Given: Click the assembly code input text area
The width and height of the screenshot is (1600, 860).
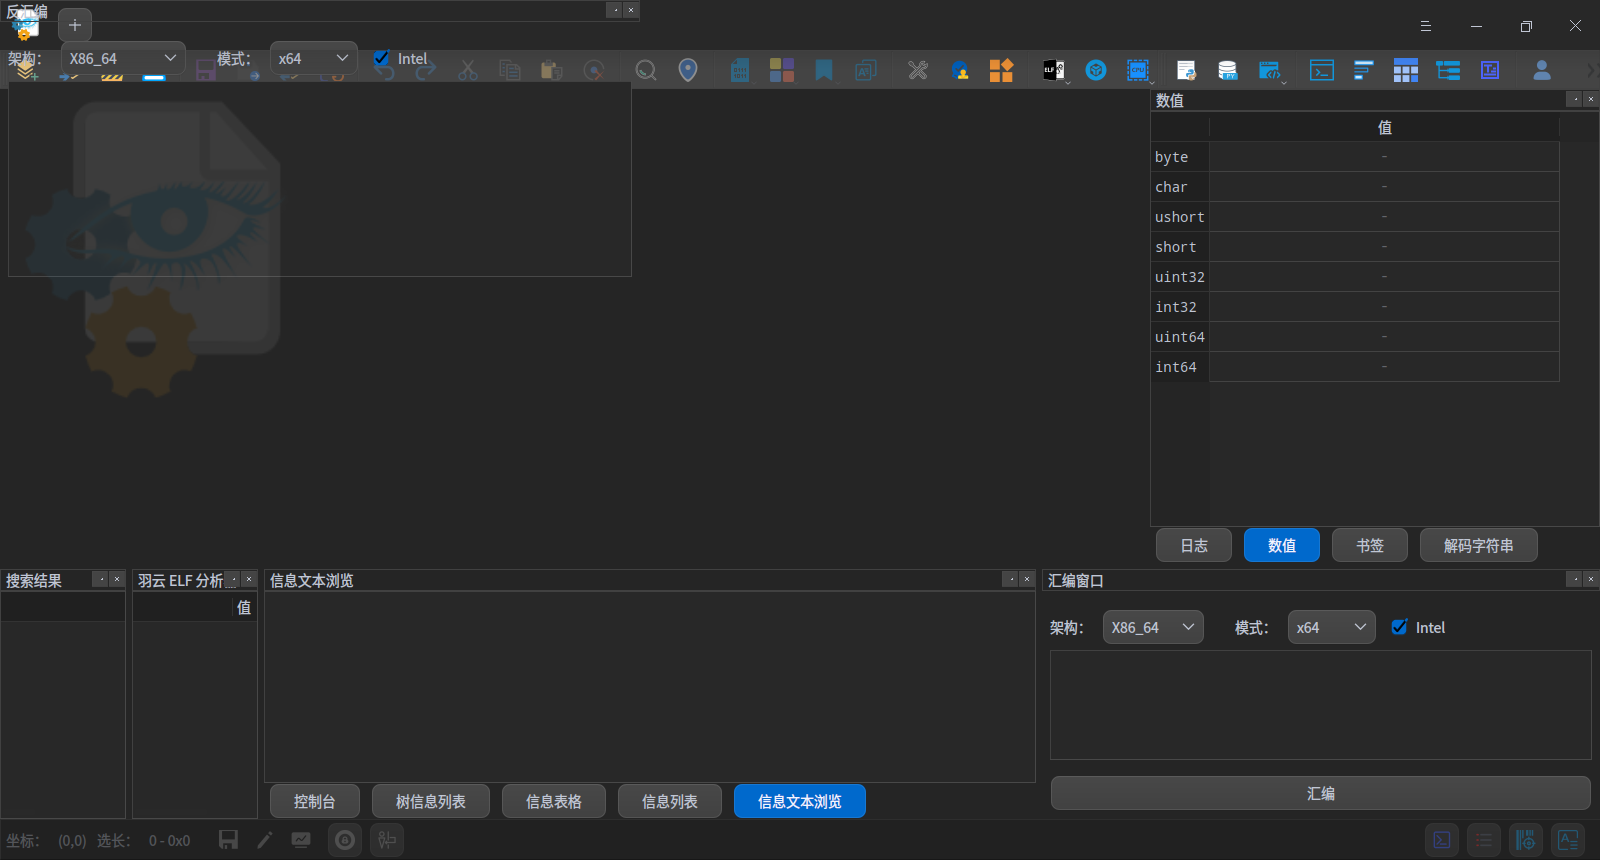Looking at the screenshot, I should point(1320,705).
